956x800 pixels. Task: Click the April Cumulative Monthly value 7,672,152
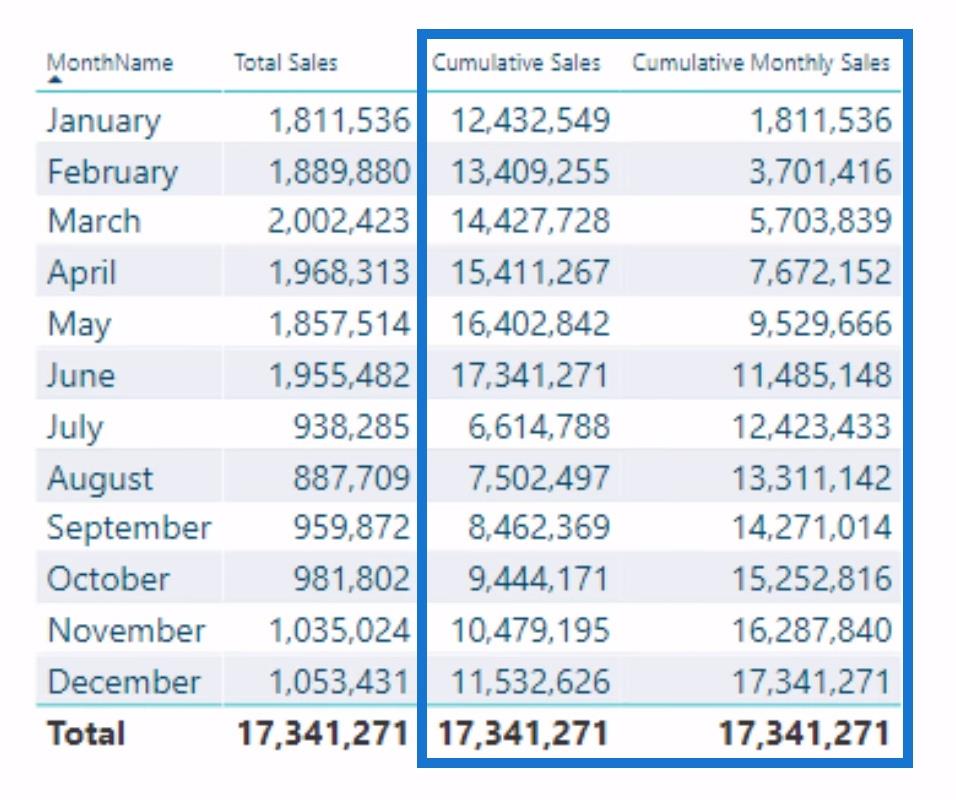[x=821, y=273]
